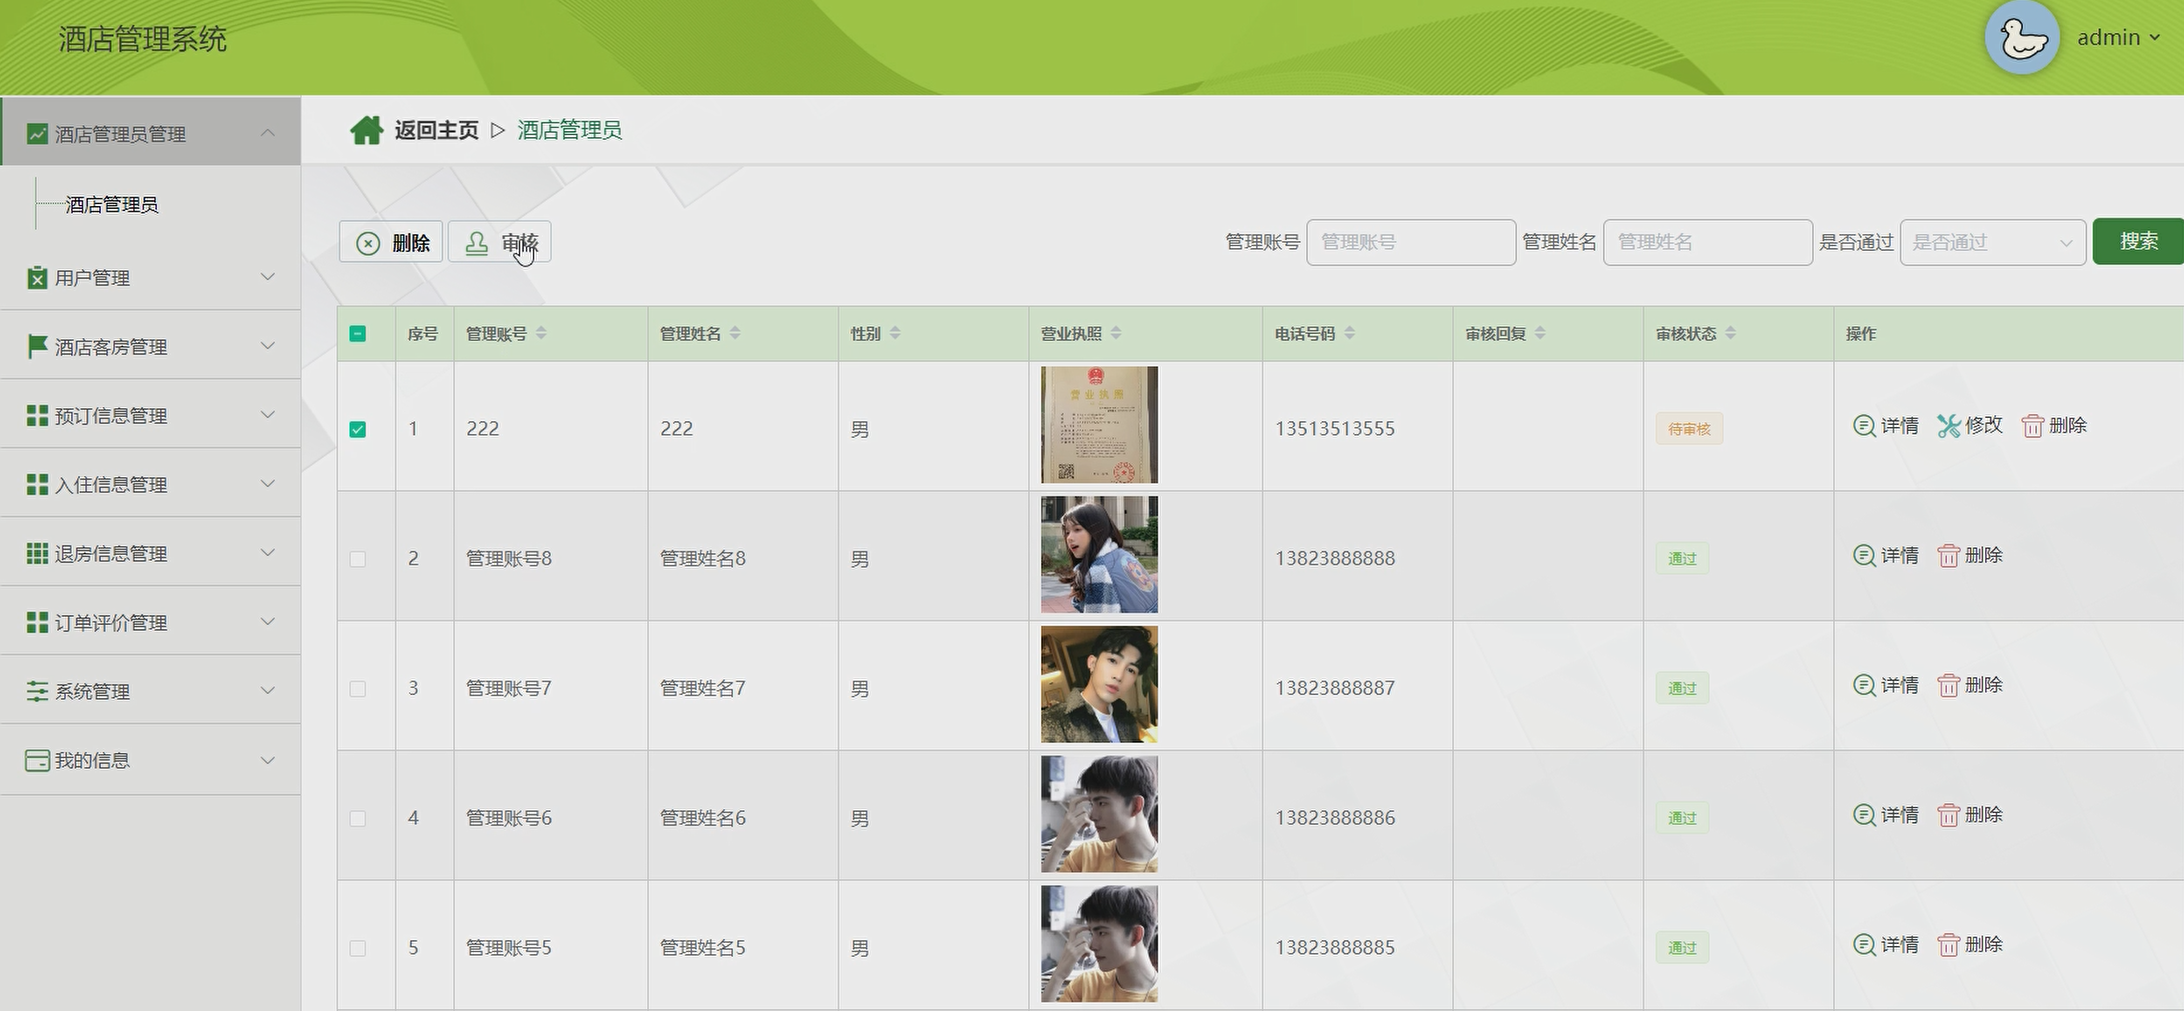This screenshot has height=1011, width=2184.
Task: Delete the row 管理账号7
Action: (1970, 686)
